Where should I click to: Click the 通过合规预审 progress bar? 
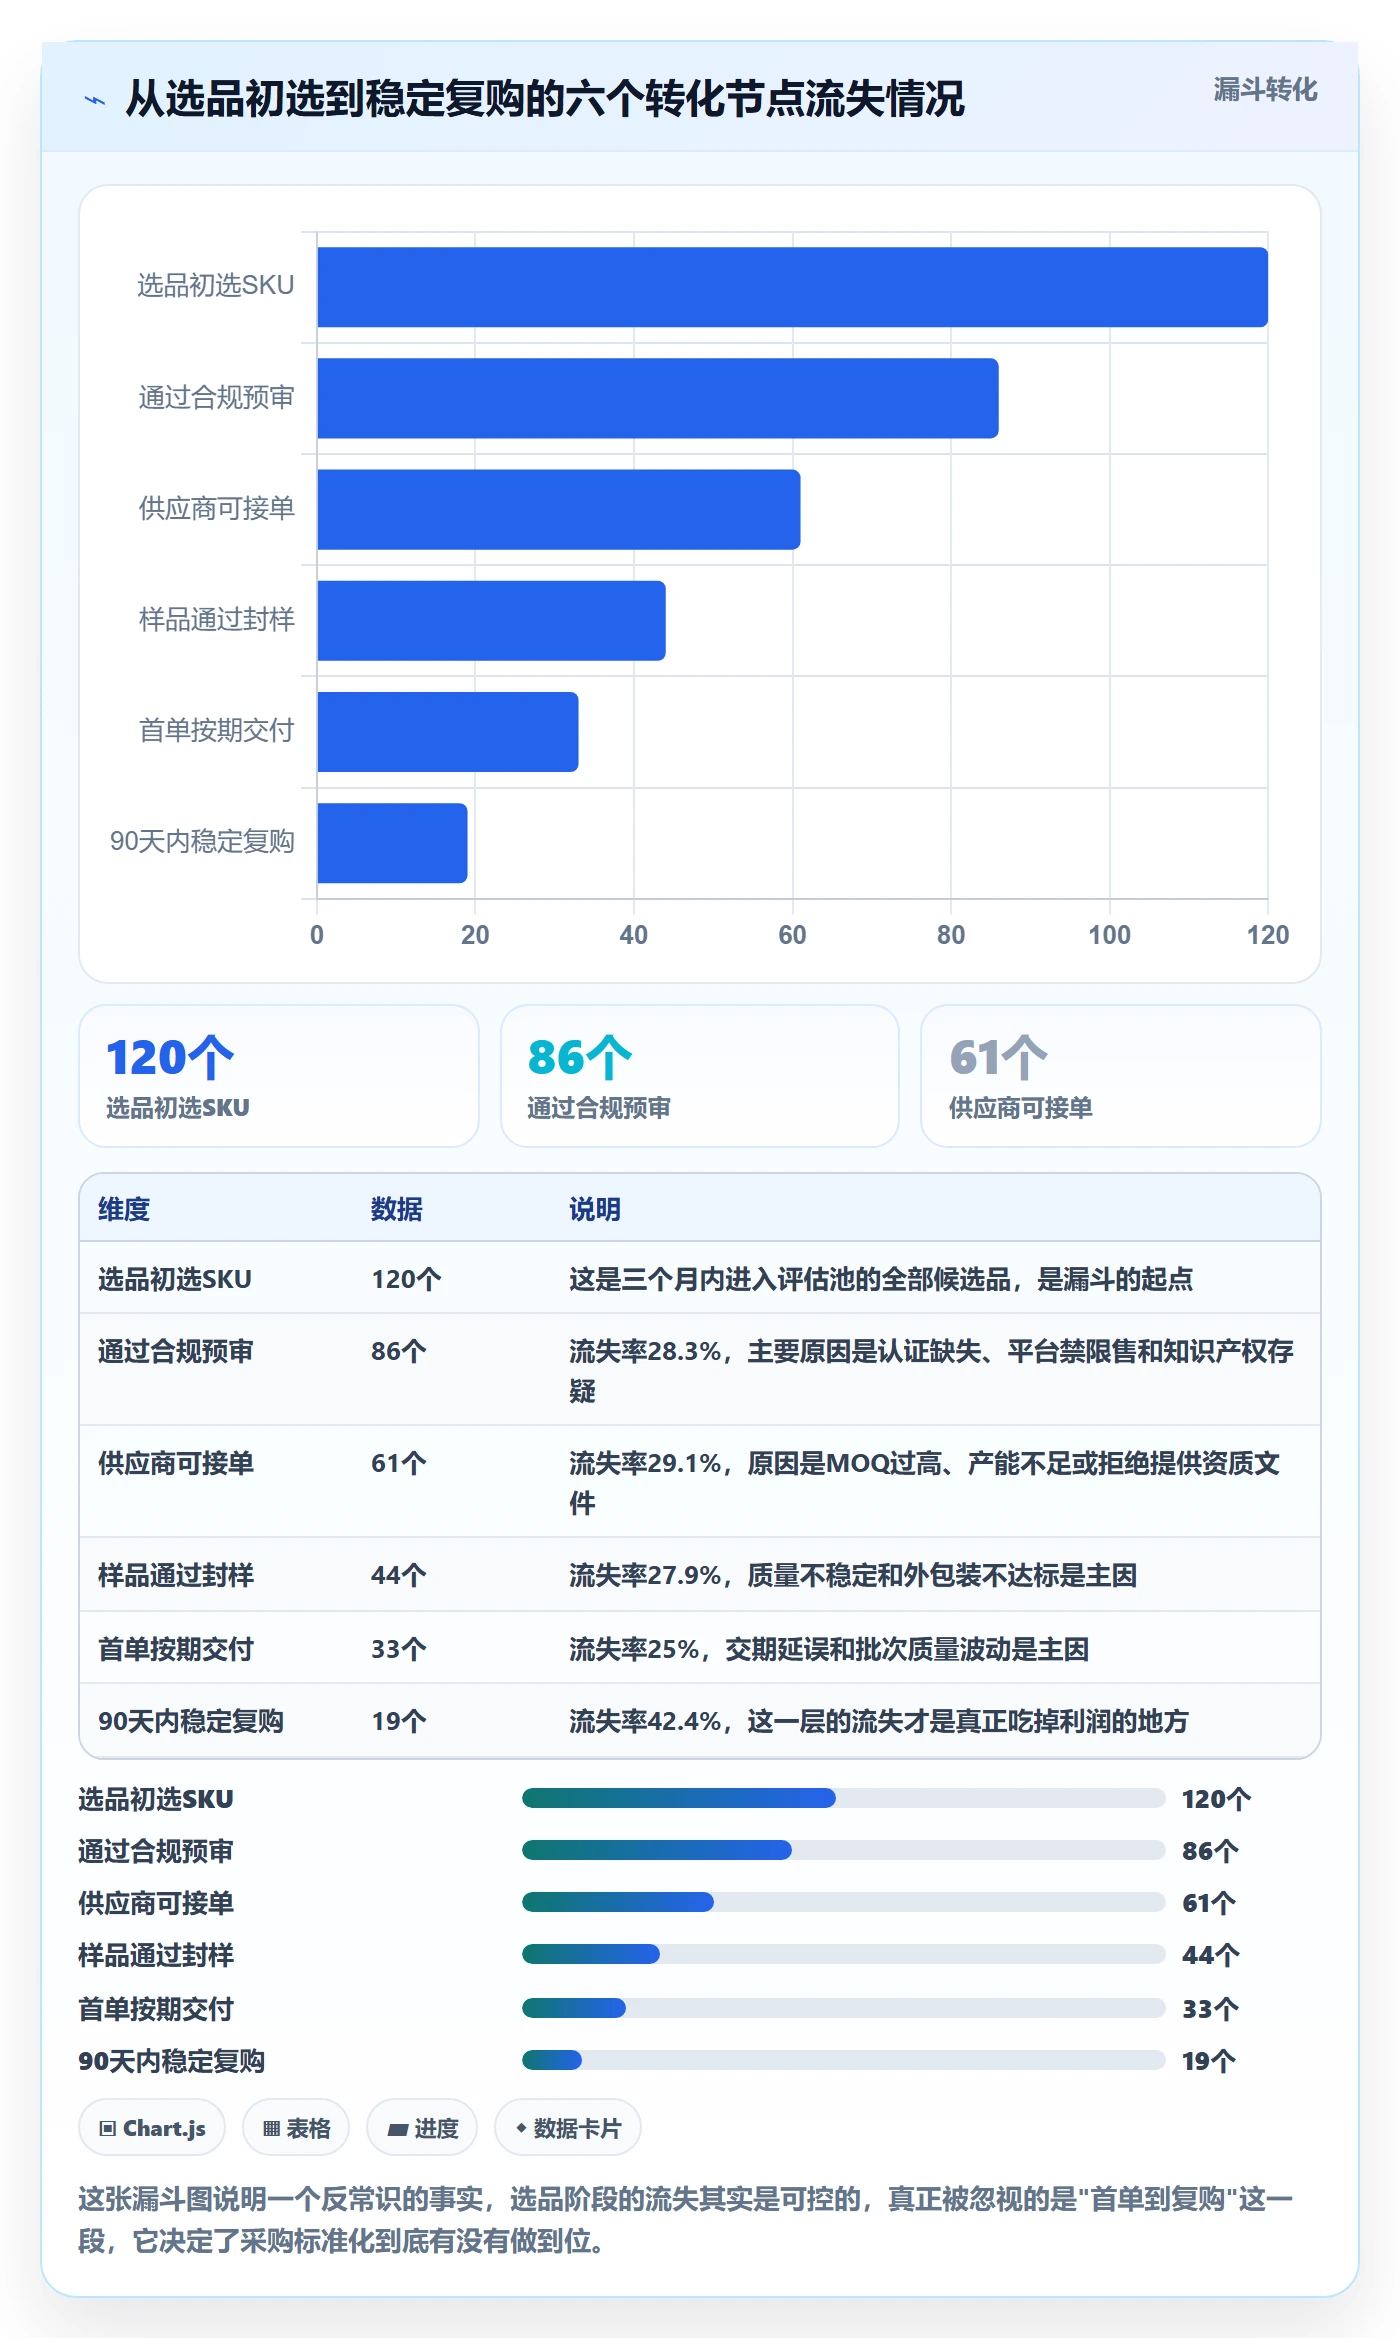pos(844,1850)
